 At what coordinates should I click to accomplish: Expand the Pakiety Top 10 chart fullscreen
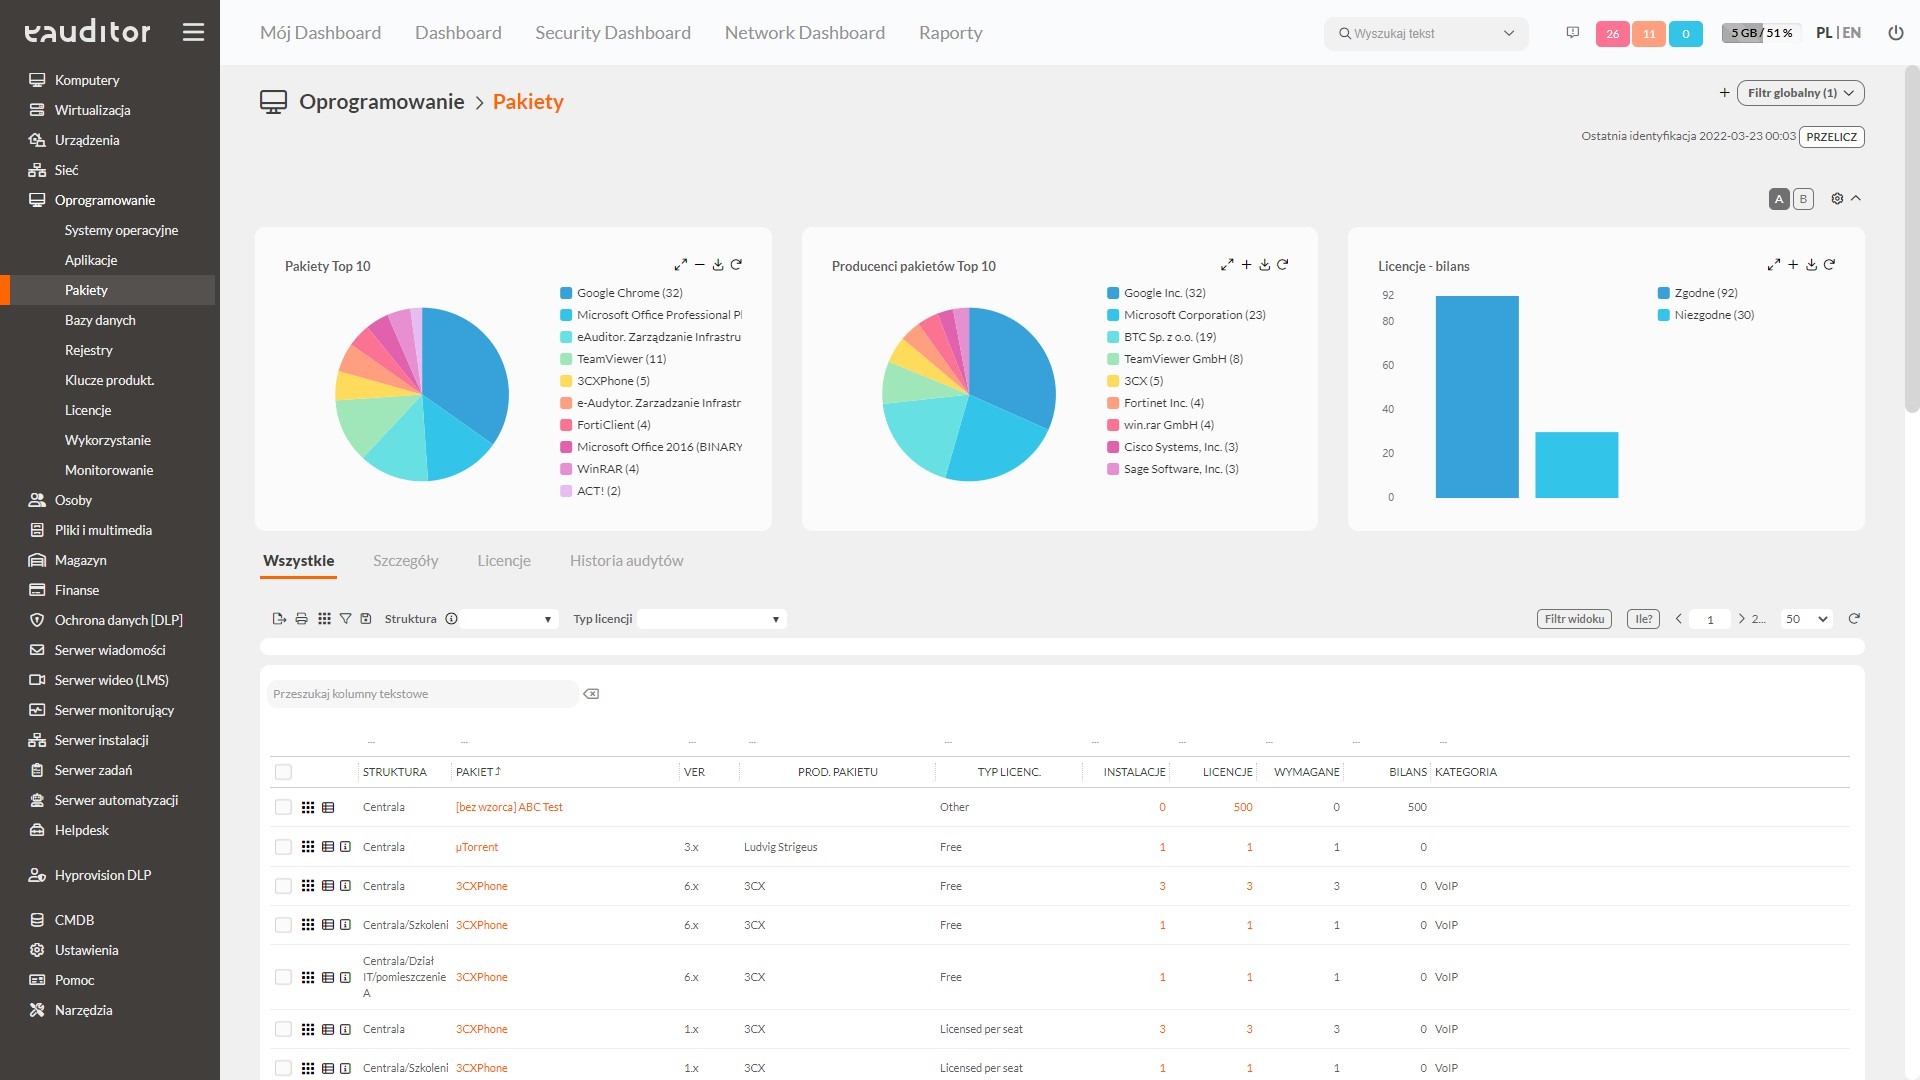(x=680, y=265)
